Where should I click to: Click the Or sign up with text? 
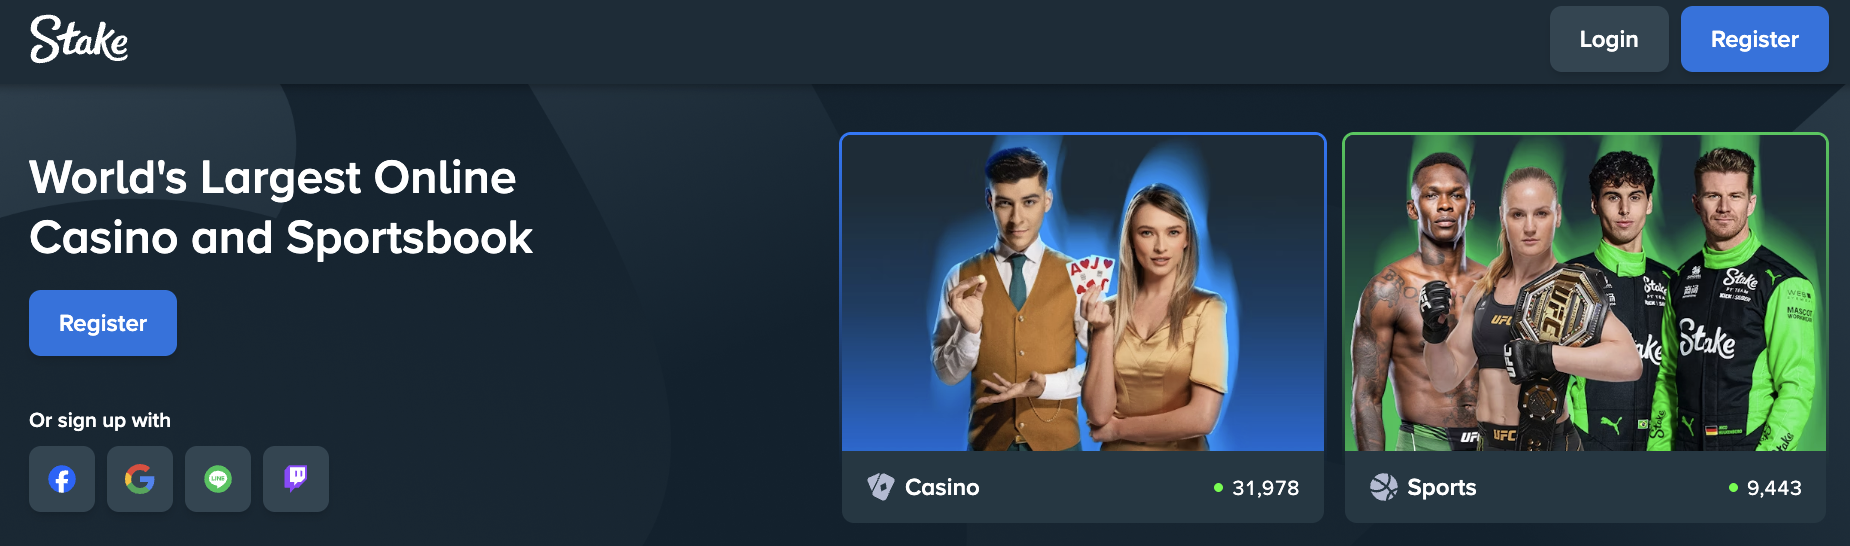point(100,420)
